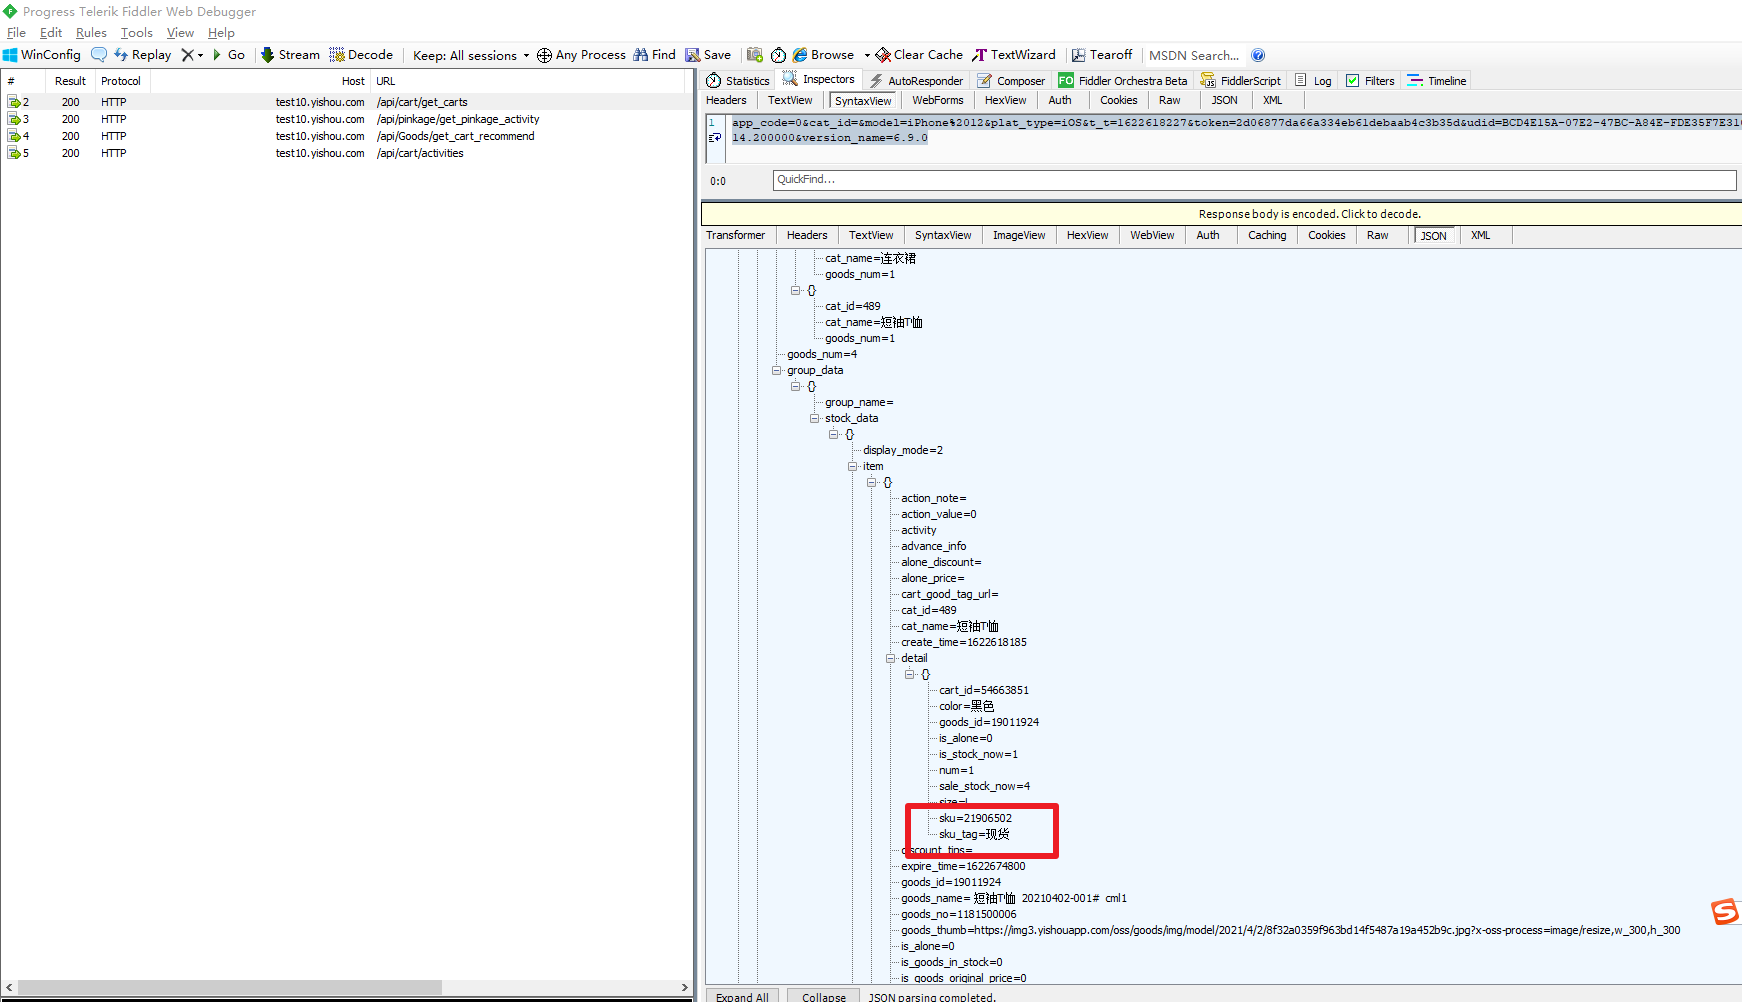Screen dimensions: 1742x1002
Task: Collapse the item tree node
Action: point(852,466)
